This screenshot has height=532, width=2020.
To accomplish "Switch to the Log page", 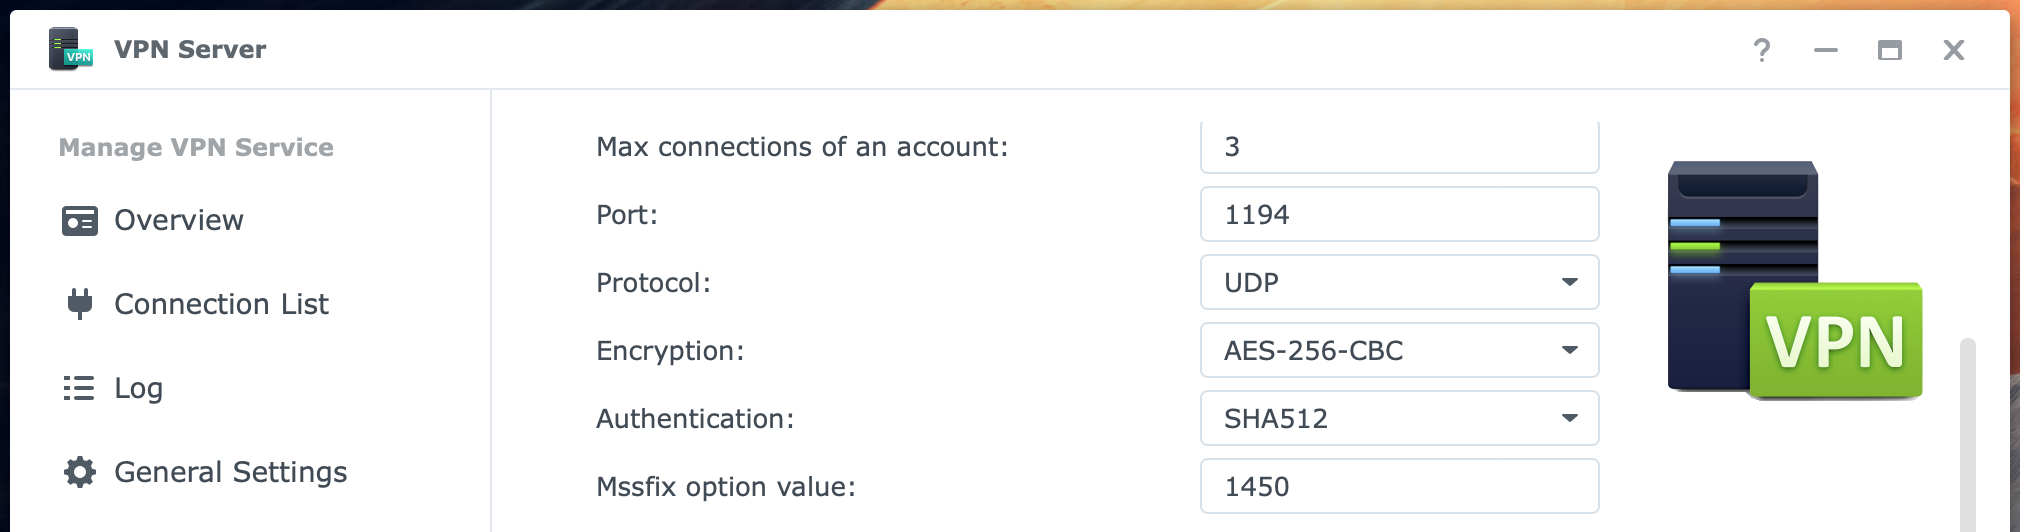I will point(138,388).
